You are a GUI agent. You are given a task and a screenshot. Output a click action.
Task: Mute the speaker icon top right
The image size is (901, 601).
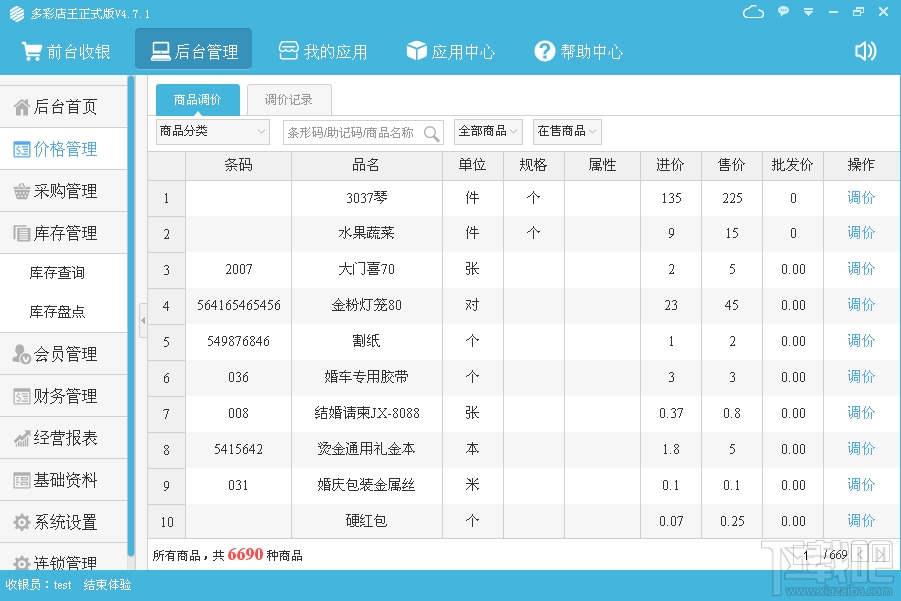(862, 51)
